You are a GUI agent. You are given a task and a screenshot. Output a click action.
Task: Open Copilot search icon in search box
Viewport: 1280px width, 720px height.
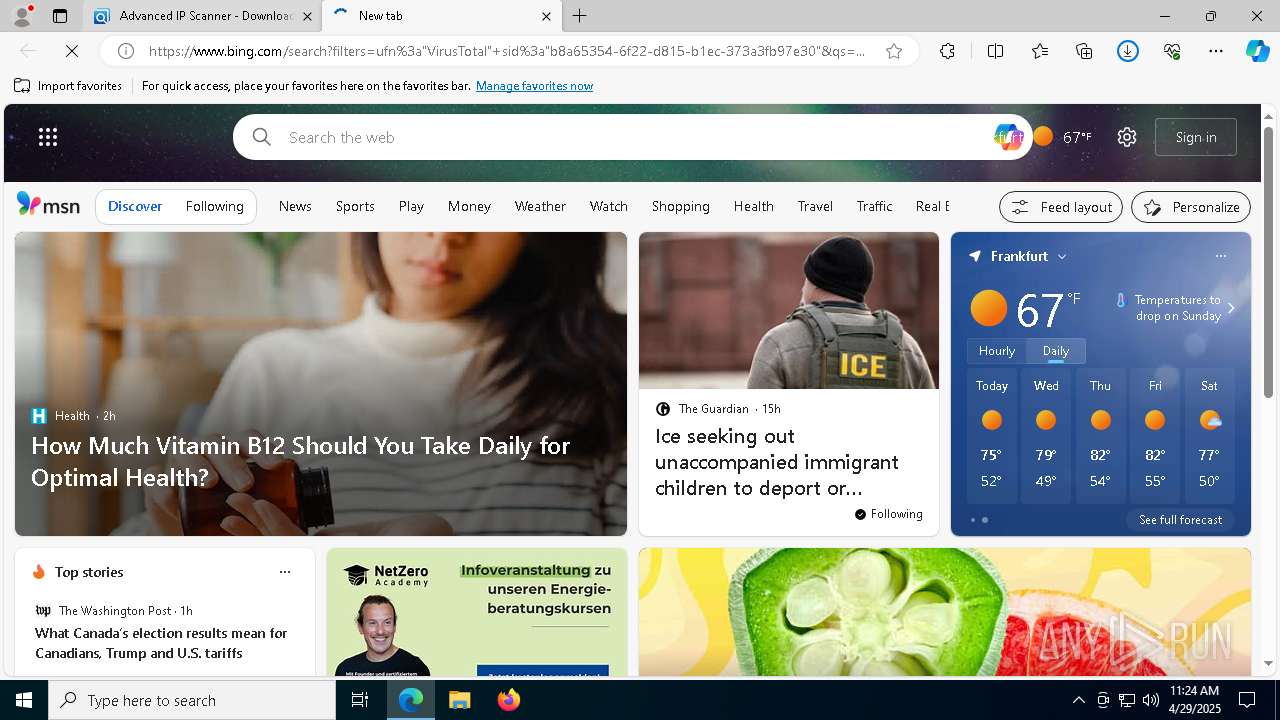click(1008, 137)
